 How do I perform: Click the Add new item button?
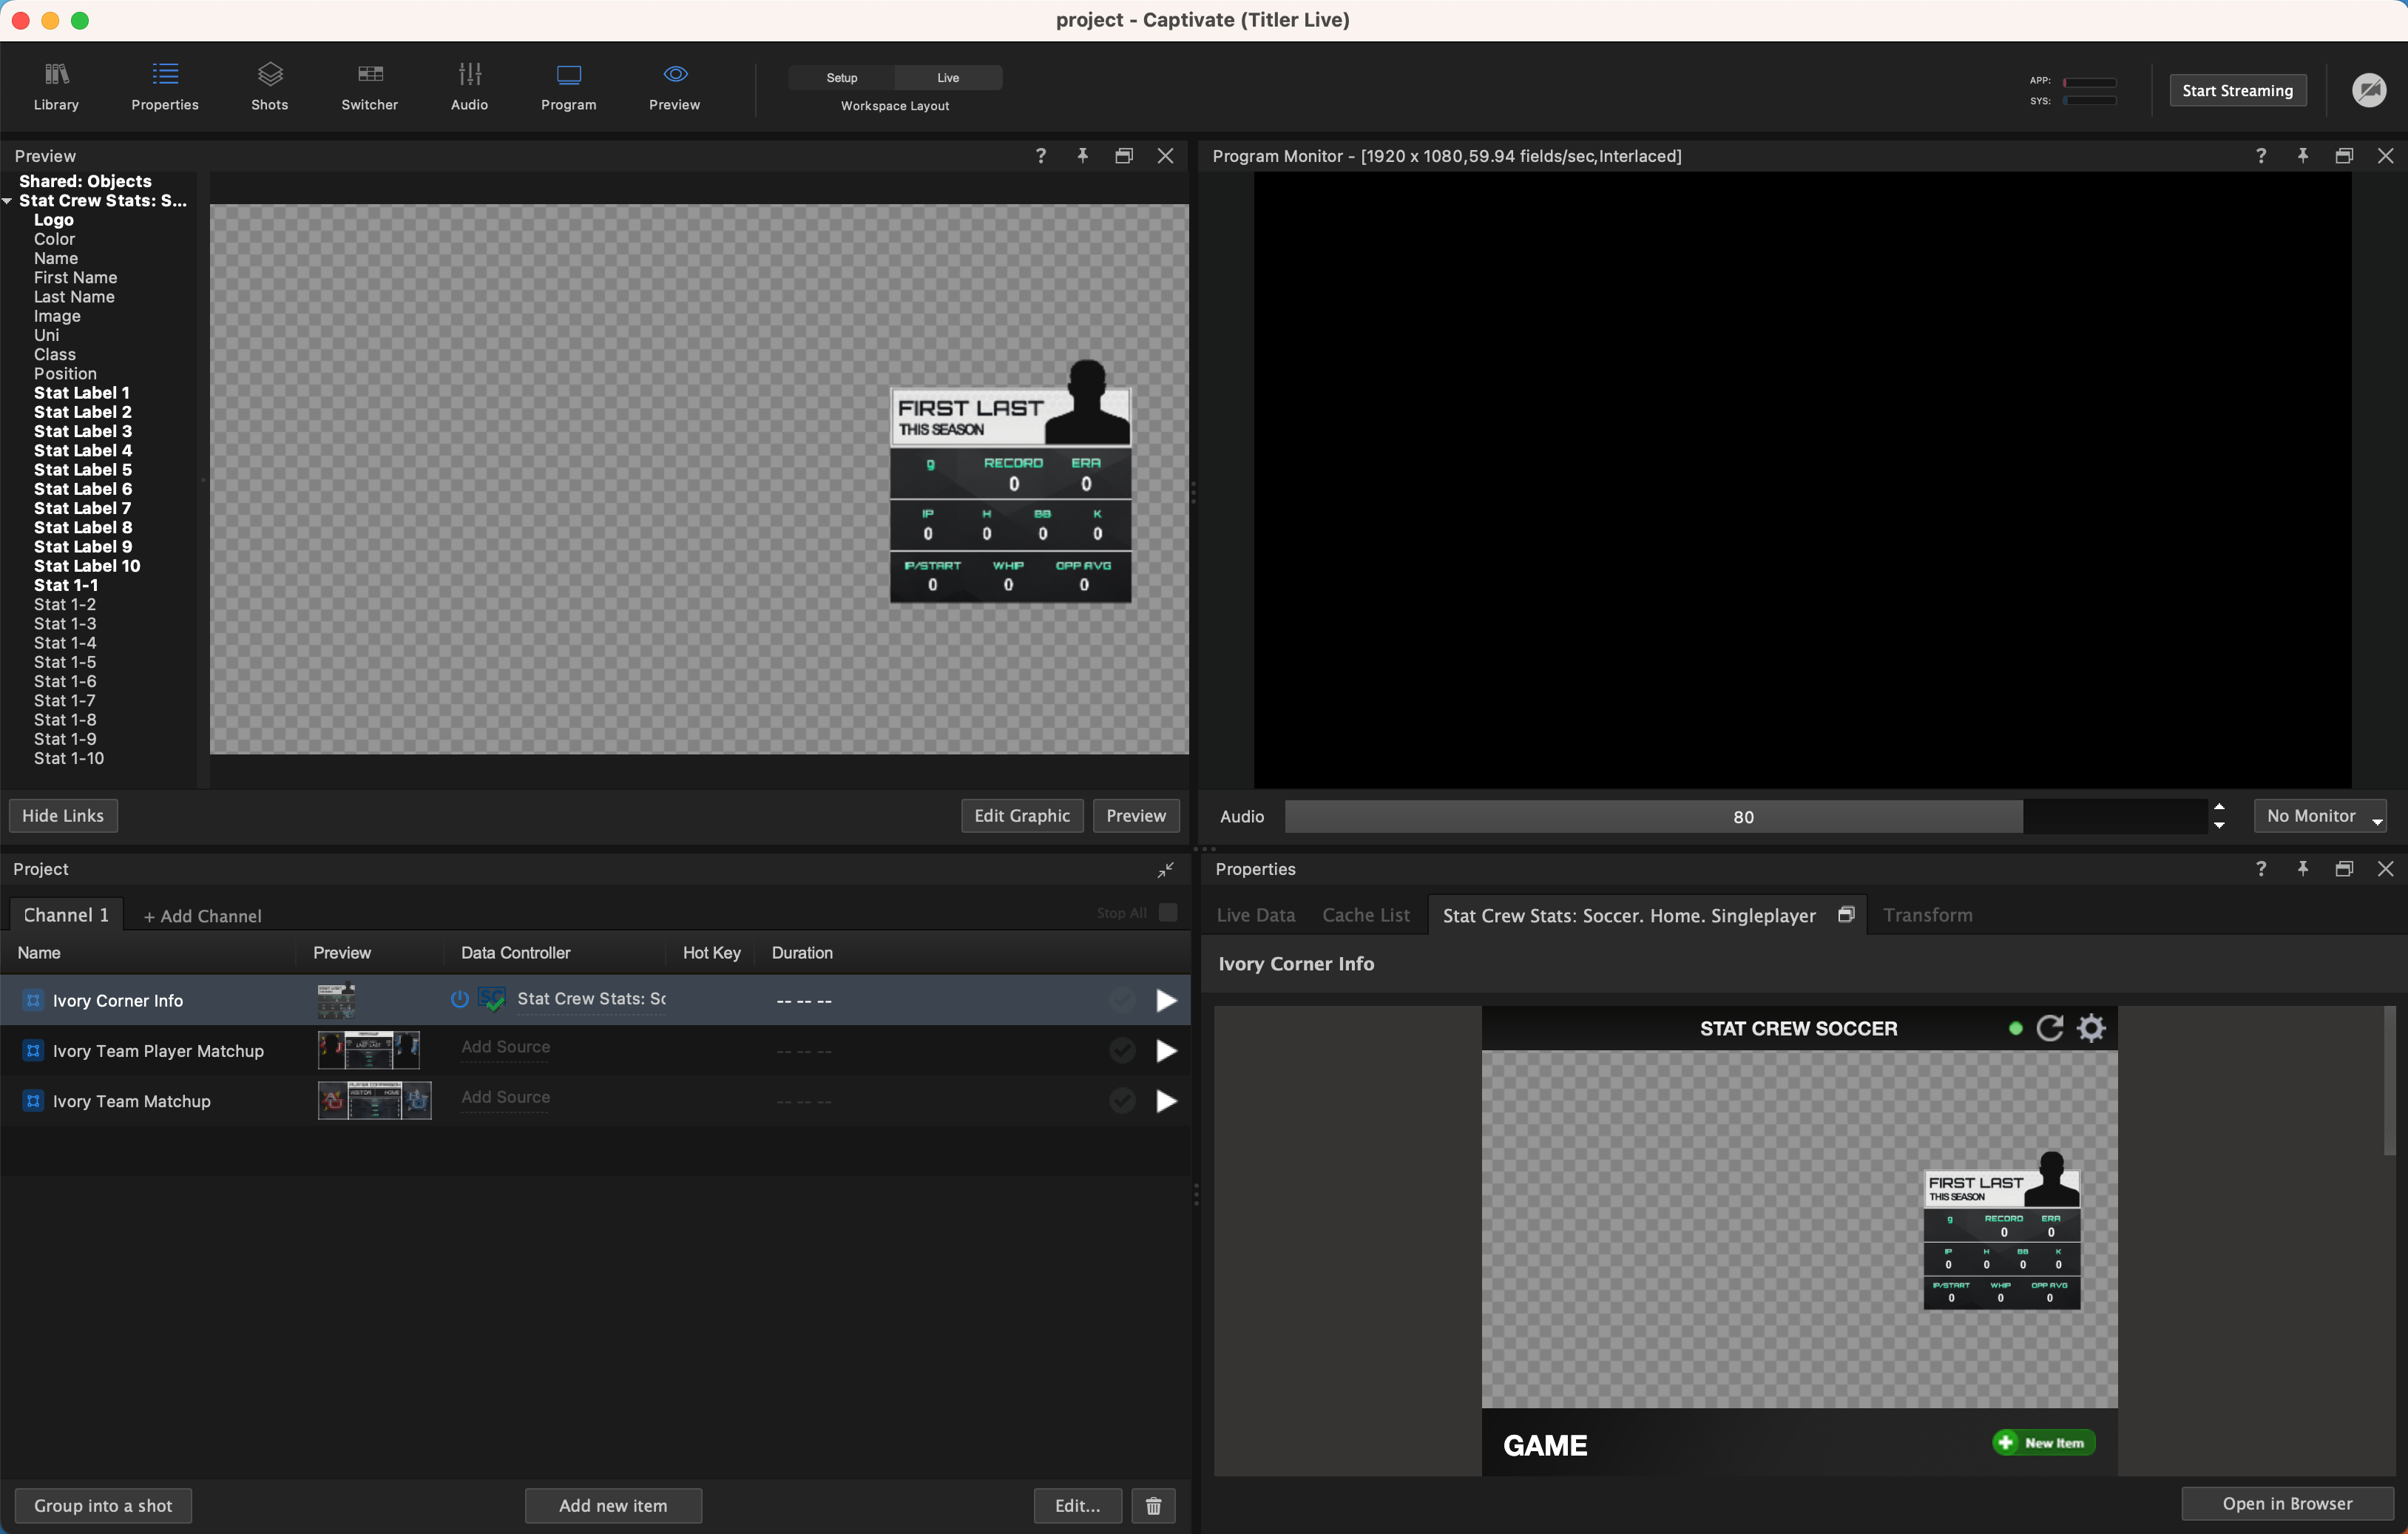click(613, 1505)
